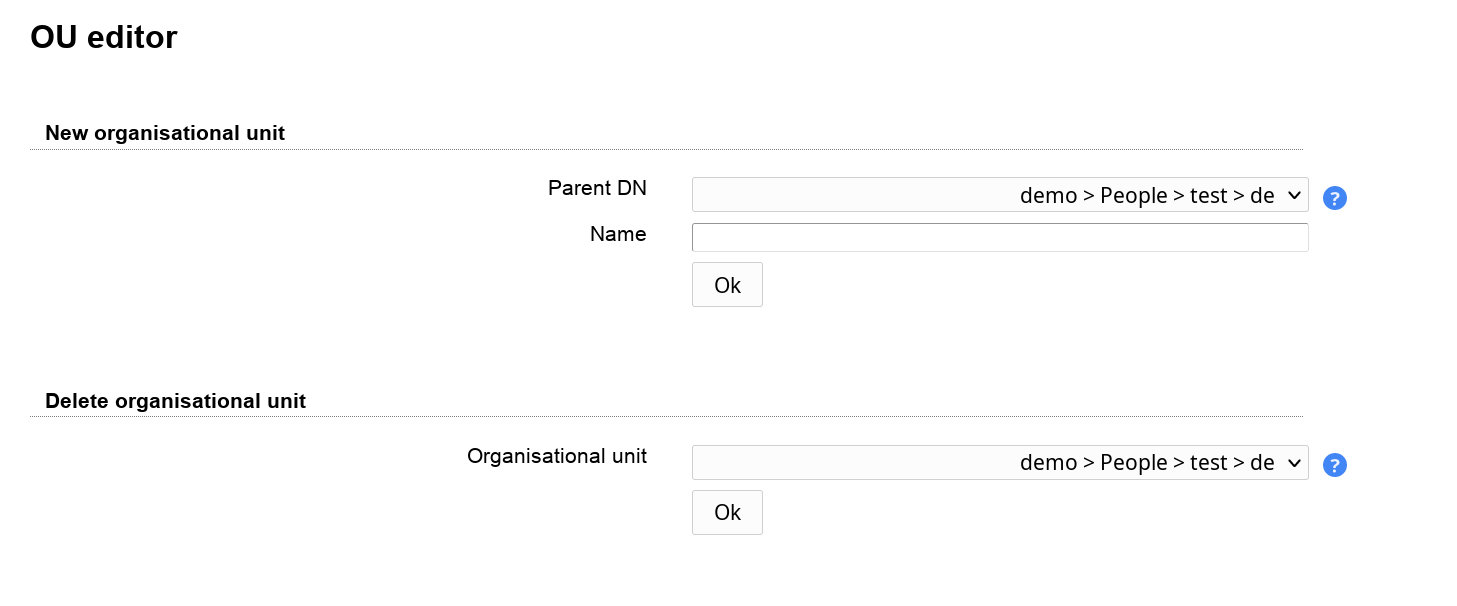
Task: Click the Ok button in the Delete section
Action: click(x=727, y=512)
